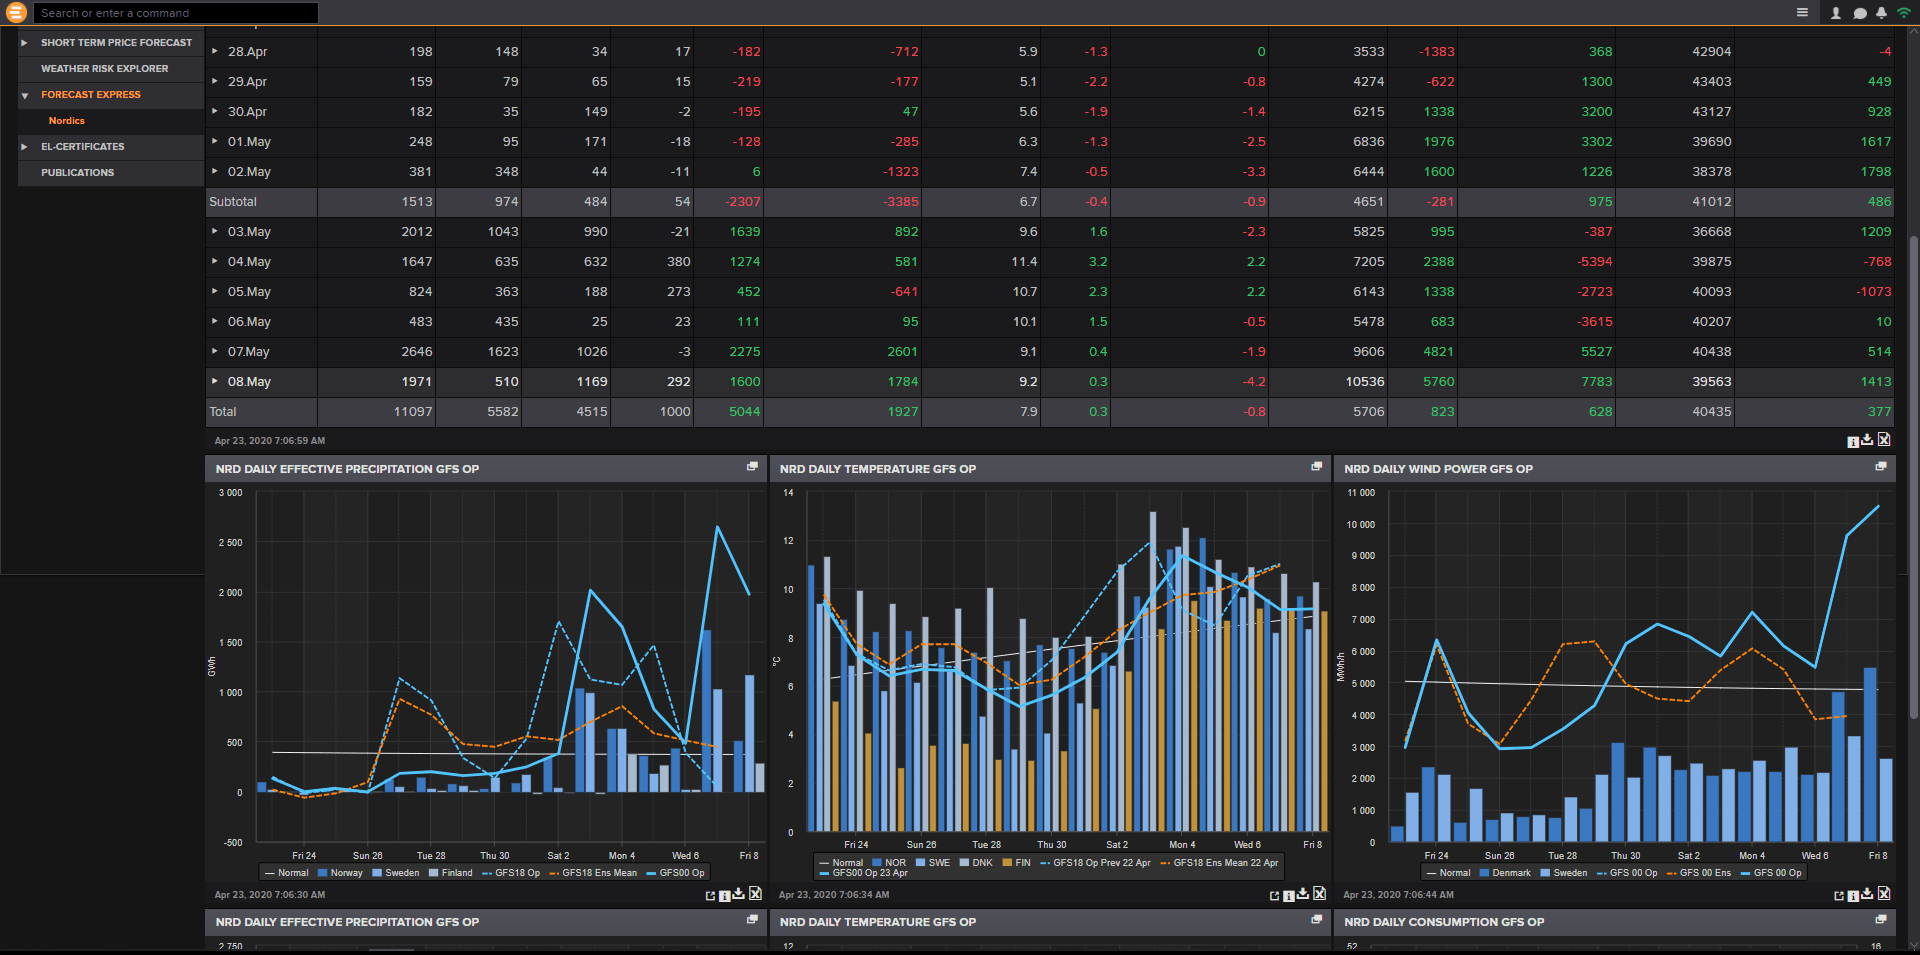Open the notifications bell
Viewport: 1920px width, 955px height.
tap(1881, 13)
